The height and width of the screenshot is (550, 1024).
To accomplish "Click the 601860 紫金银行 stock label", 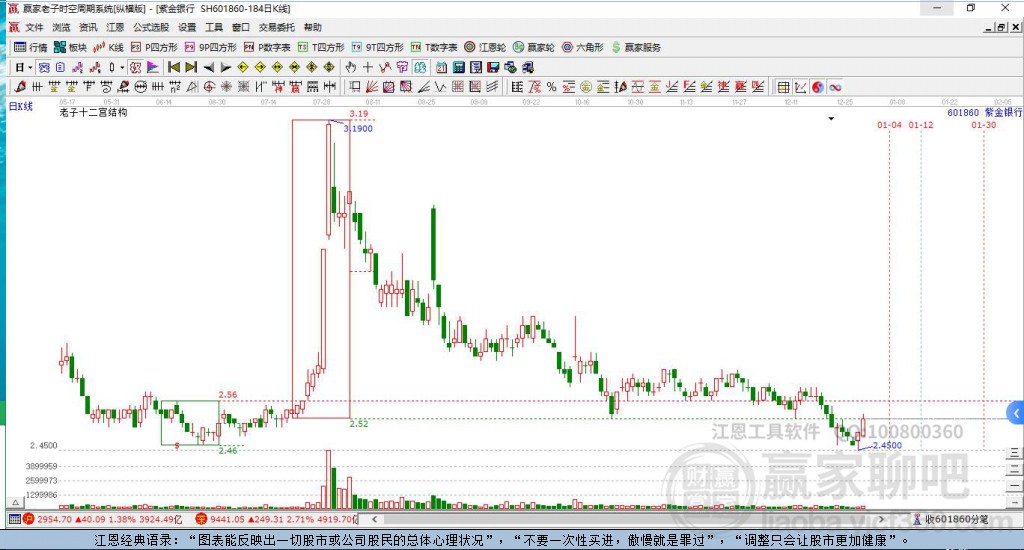I will pos(984,112).
